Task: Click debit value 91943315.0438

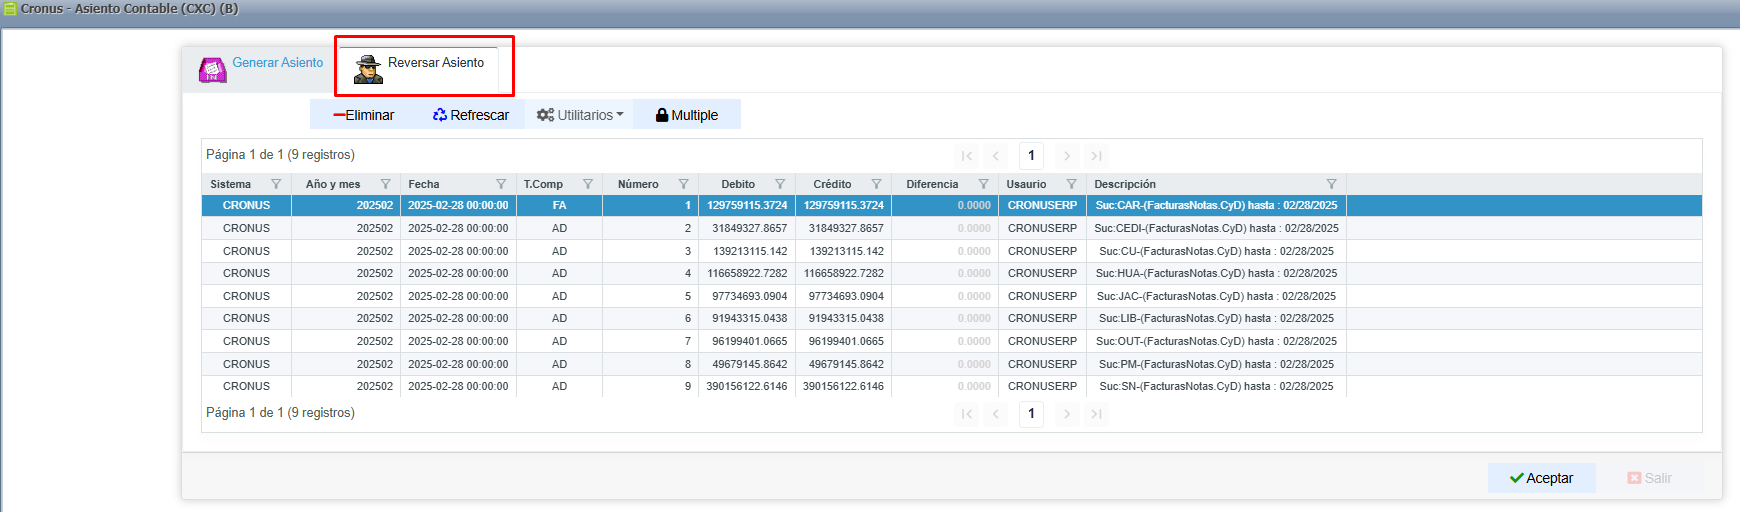Action: pos(749,318)
